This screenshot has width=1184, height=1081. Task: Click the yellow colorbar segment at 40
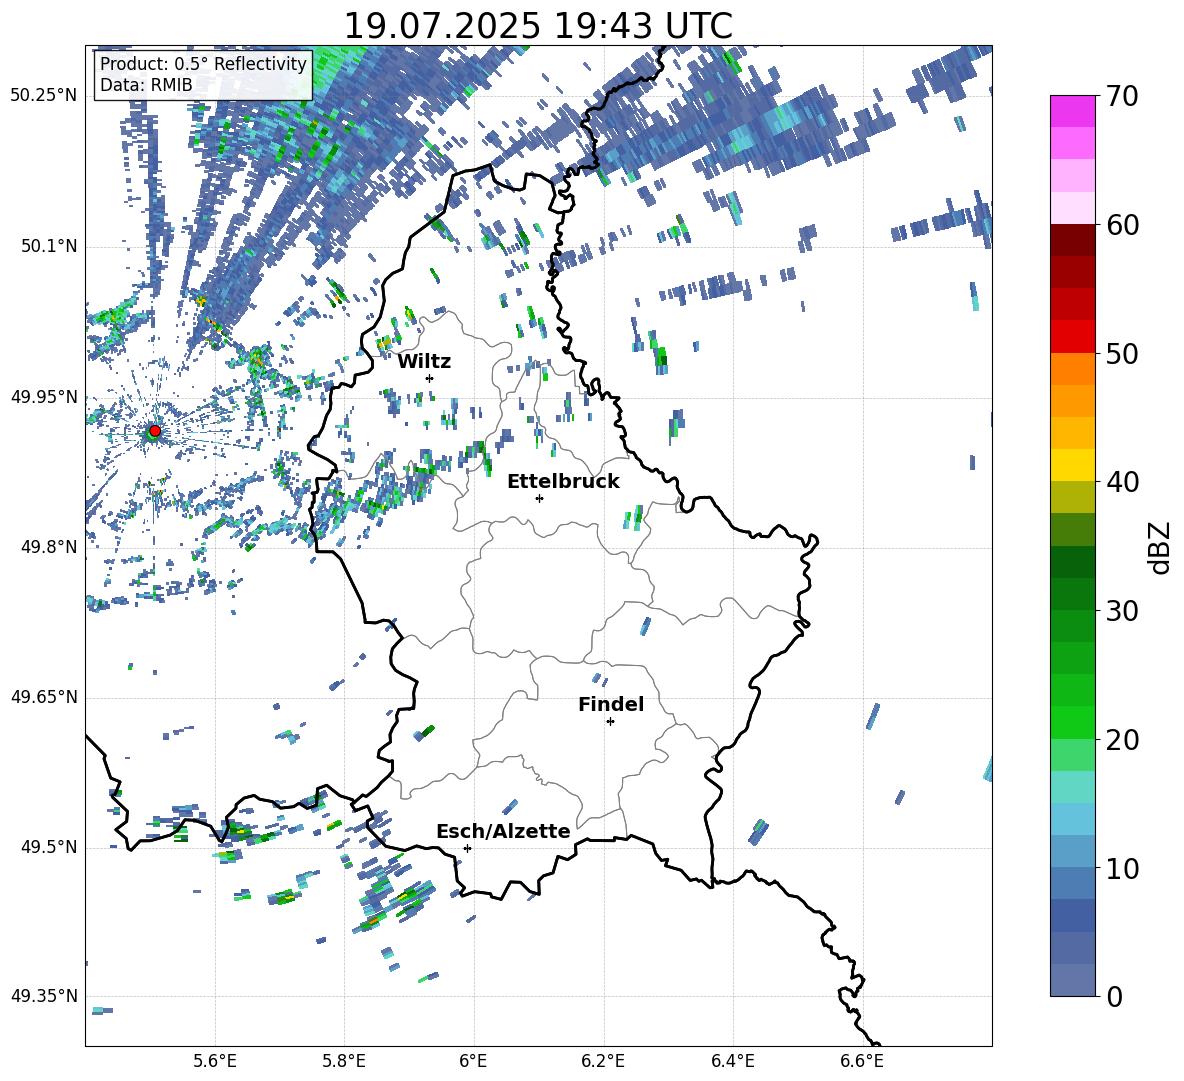point(1072,465)
